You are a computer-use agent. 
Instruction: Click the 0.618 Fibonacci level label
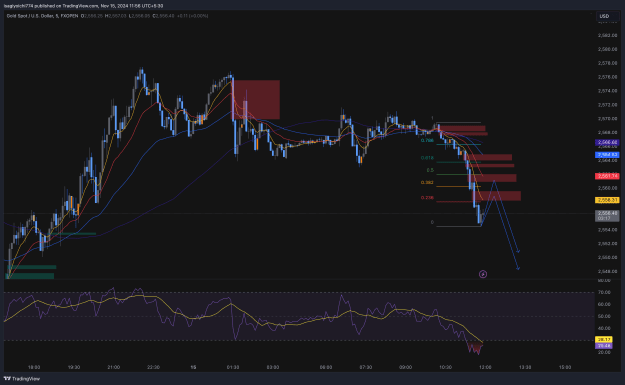tap(427, 158)
